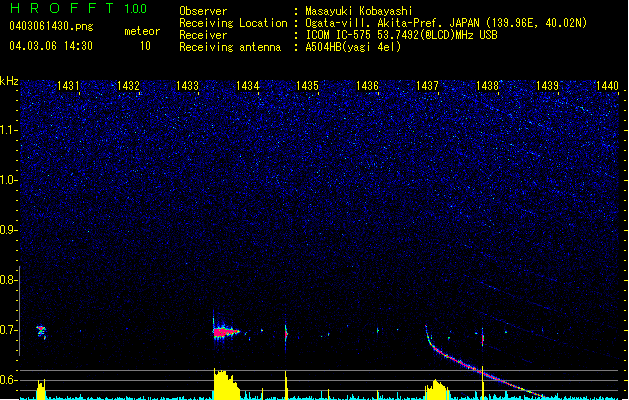Click the 1434 time marker
This screenshot has height=400, width=629.
point(248,86)
